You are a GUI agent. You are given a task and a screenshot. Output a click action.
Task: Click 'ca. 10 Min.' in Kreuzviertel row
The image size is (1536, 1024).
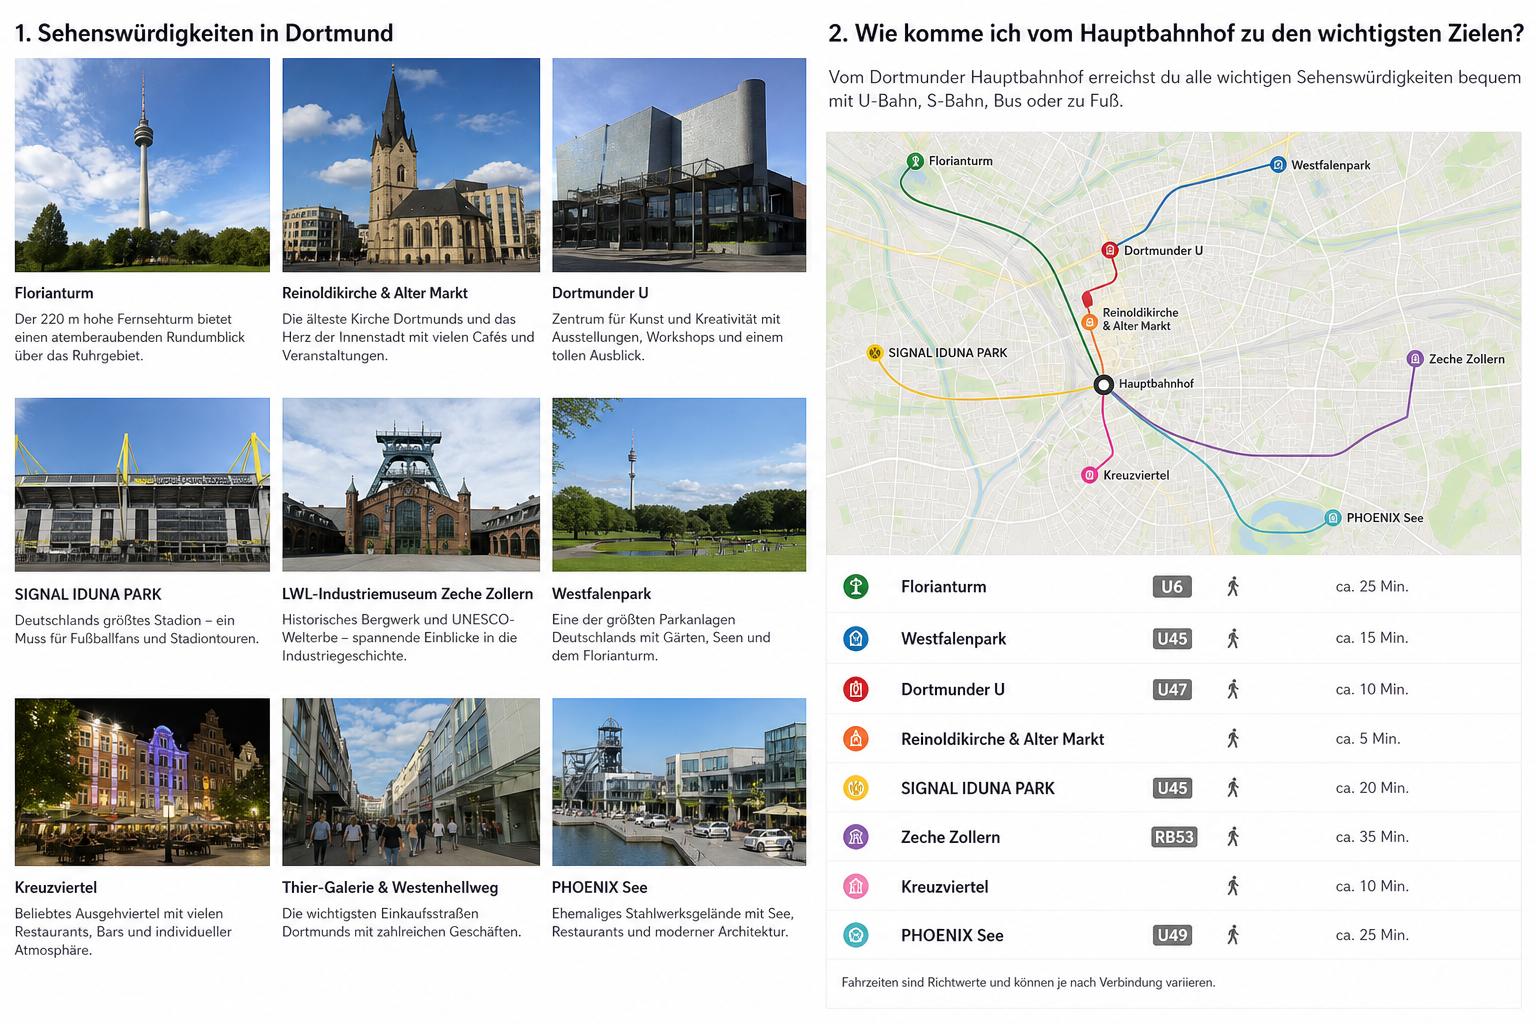tap(1372, 886)
